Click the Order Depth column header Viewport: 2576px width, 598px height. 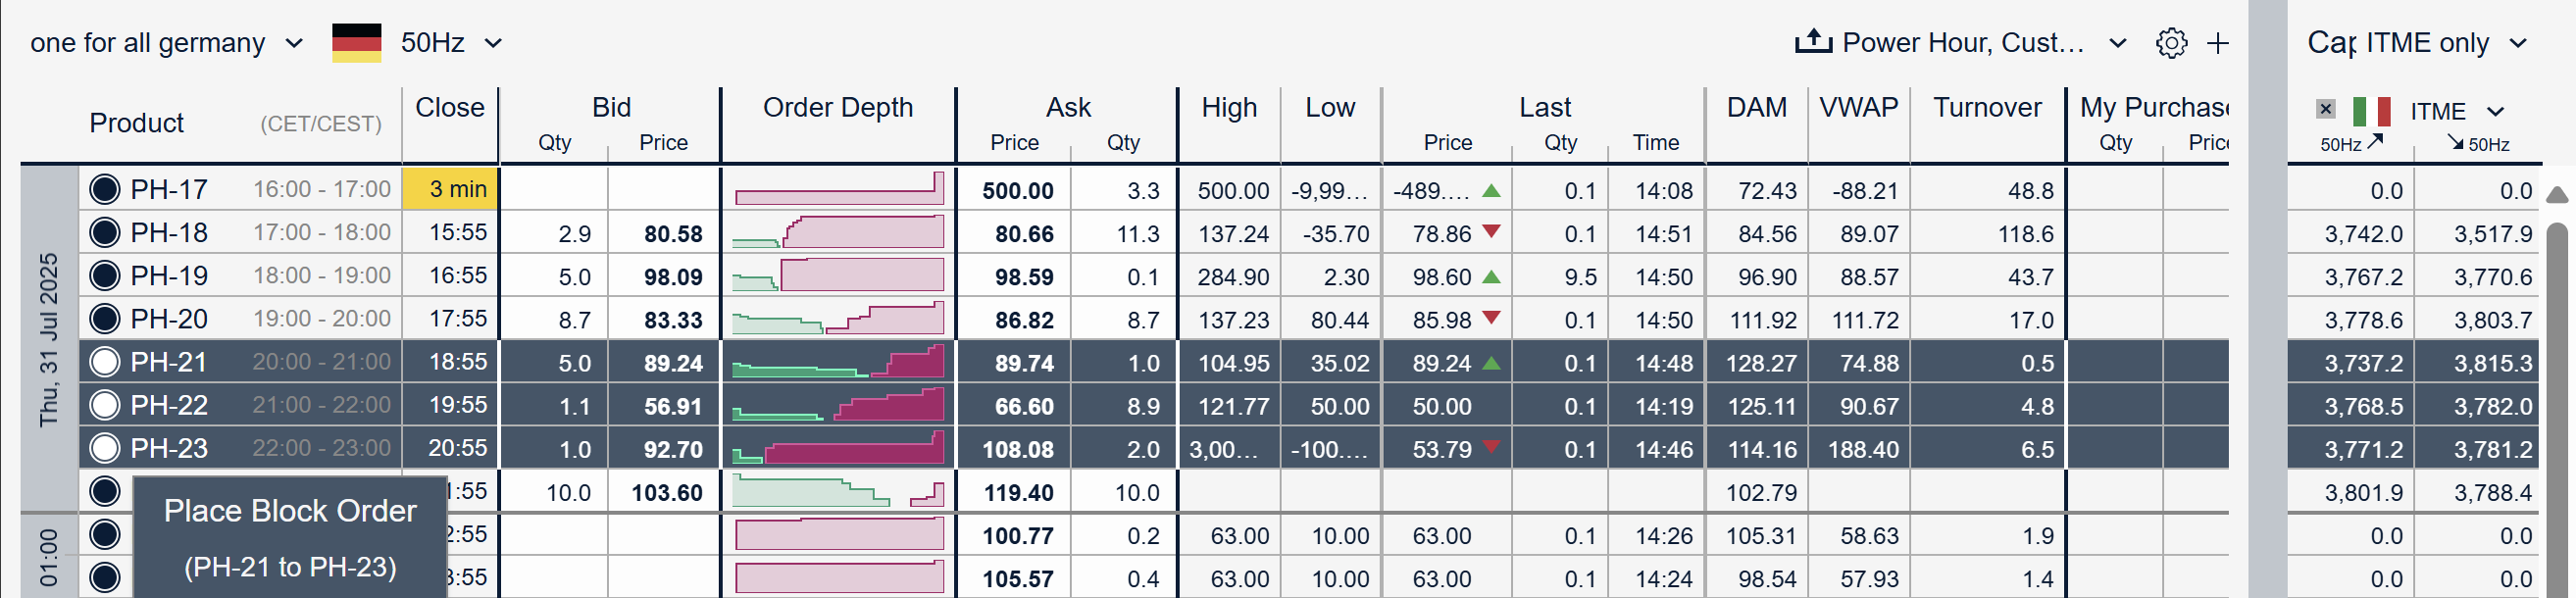click(838, 107)
